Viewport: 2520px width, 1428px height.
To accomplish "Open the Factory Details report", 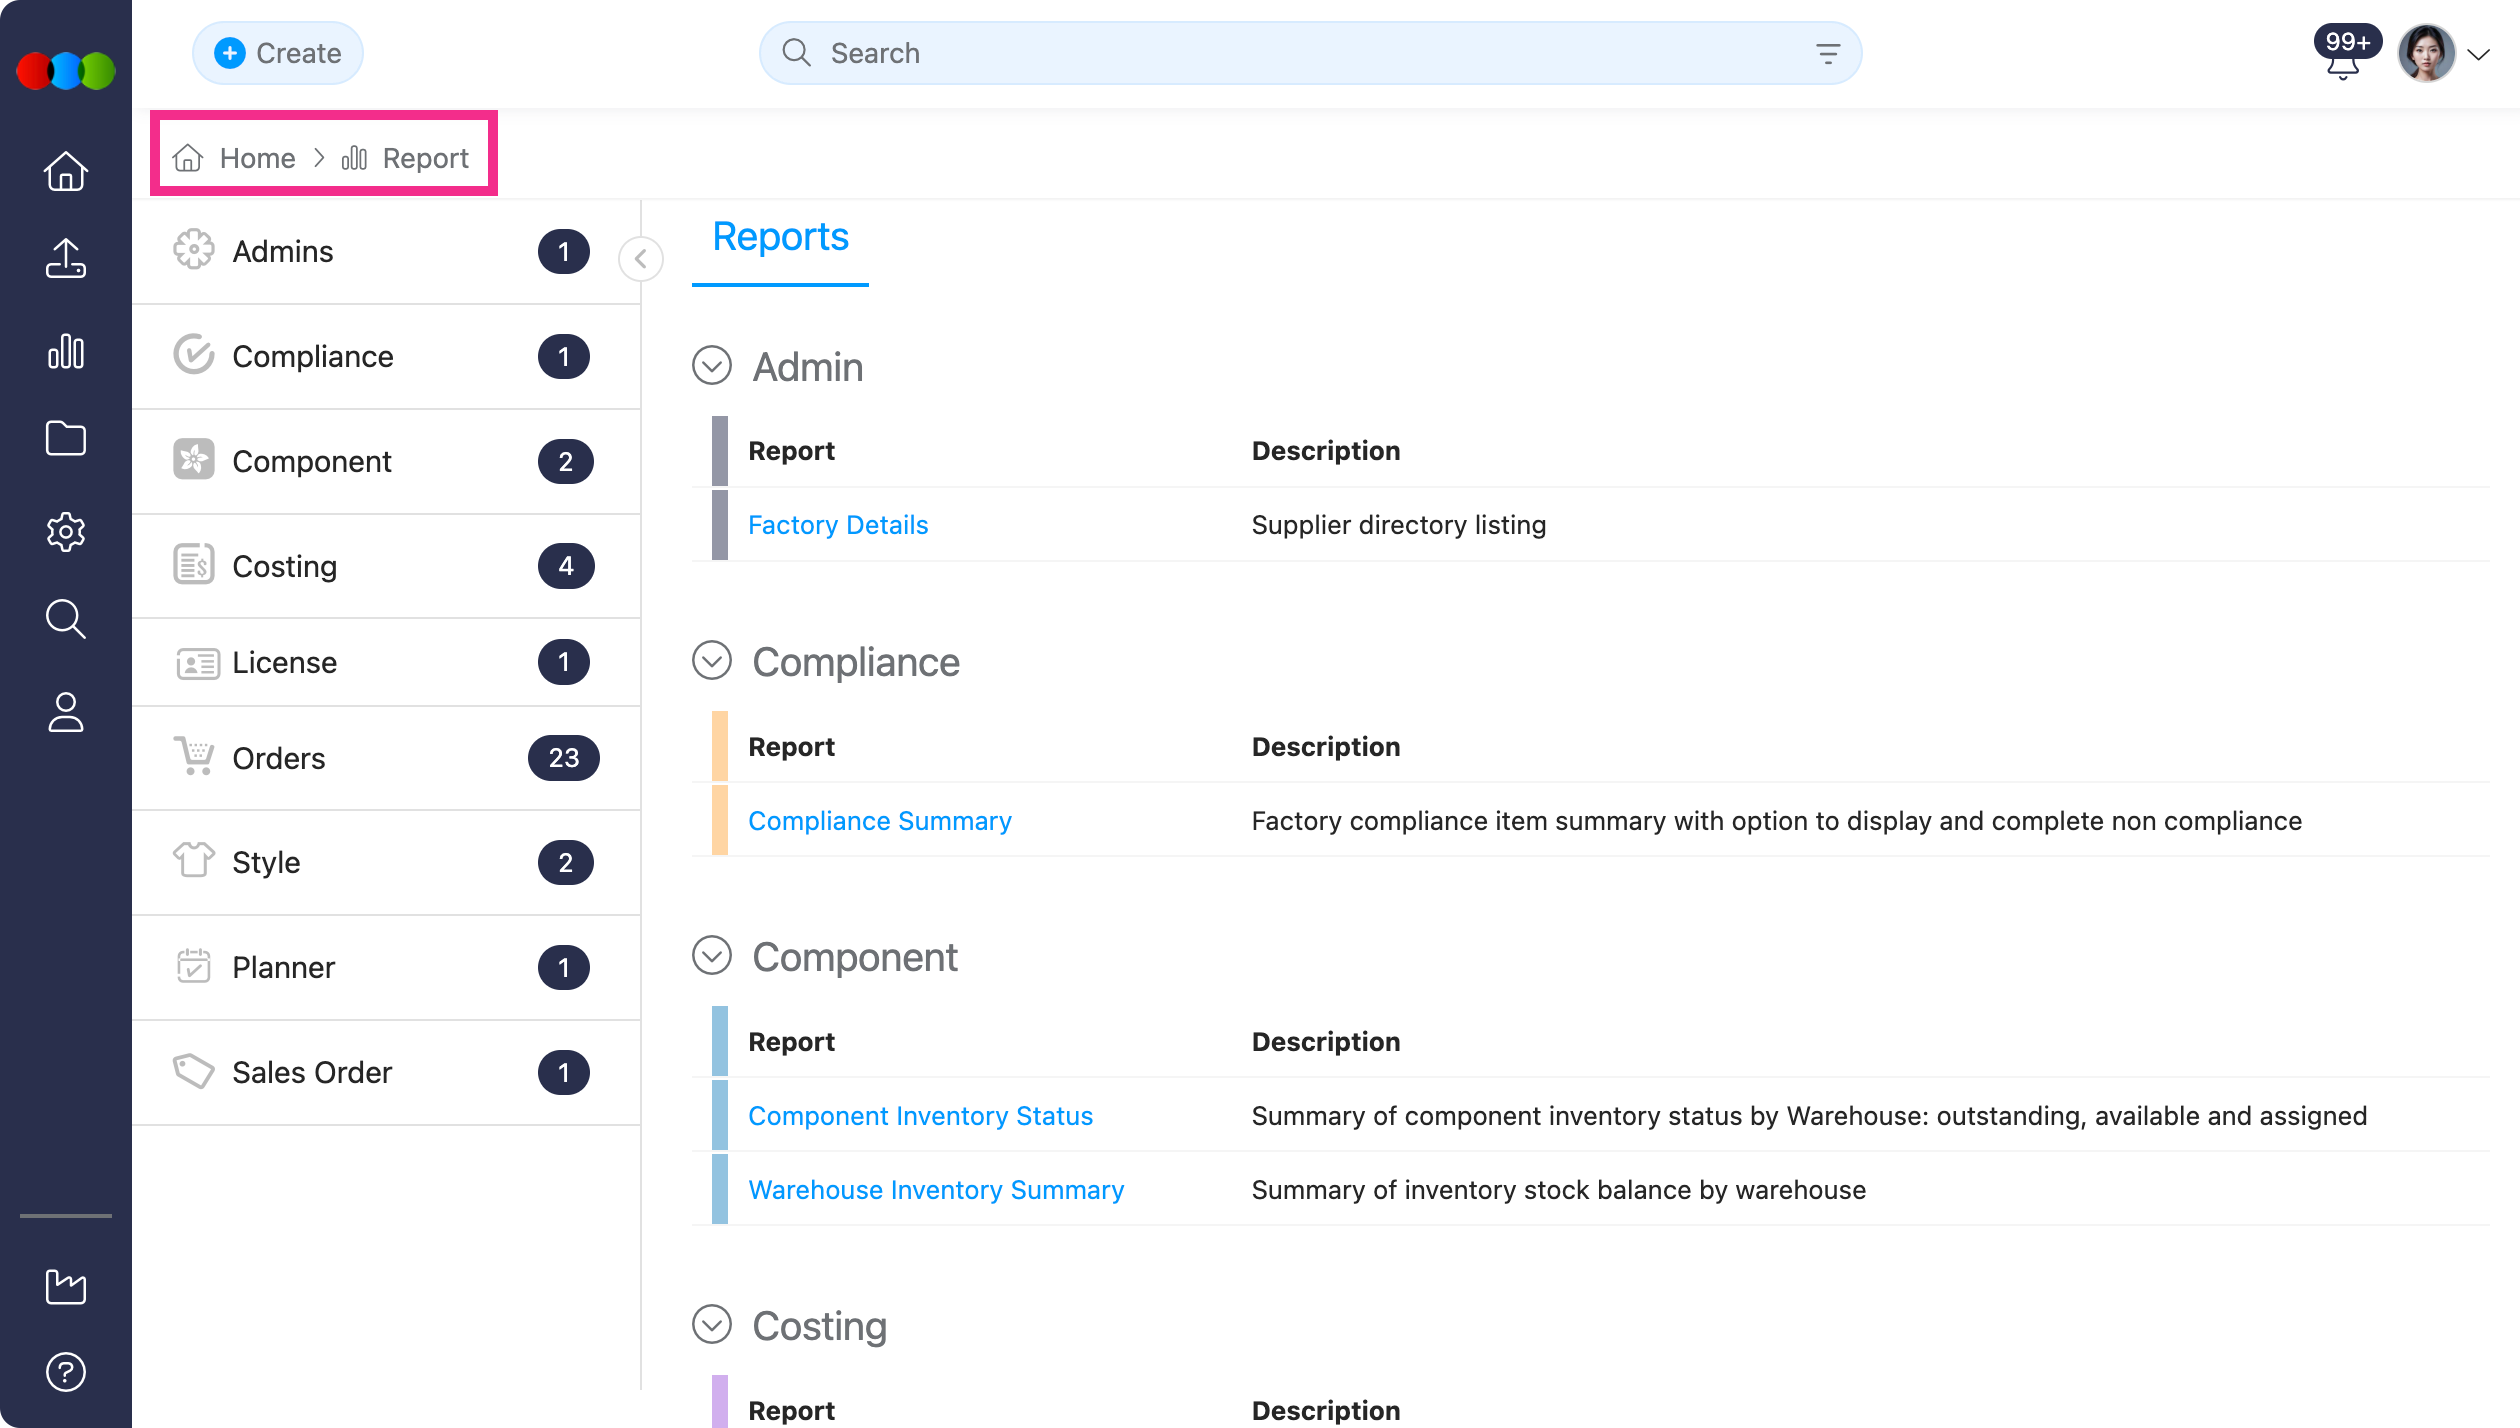I will tap(838, 525).
